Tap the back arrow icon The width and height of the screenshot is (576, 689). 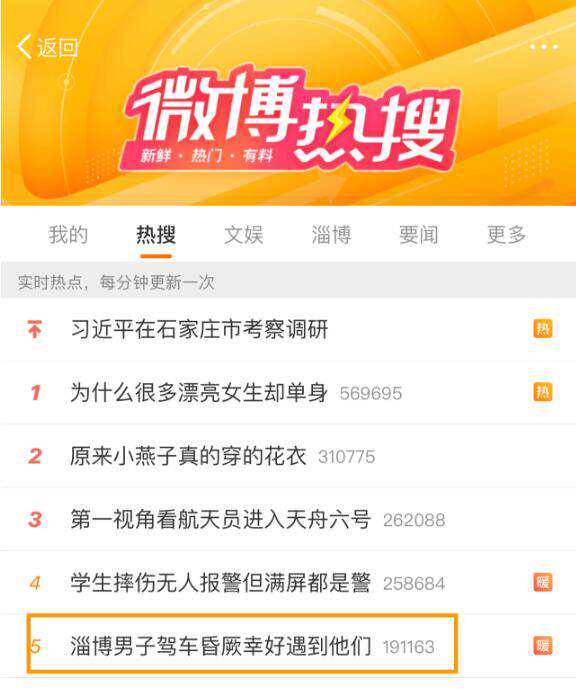(x=24, y=46)
